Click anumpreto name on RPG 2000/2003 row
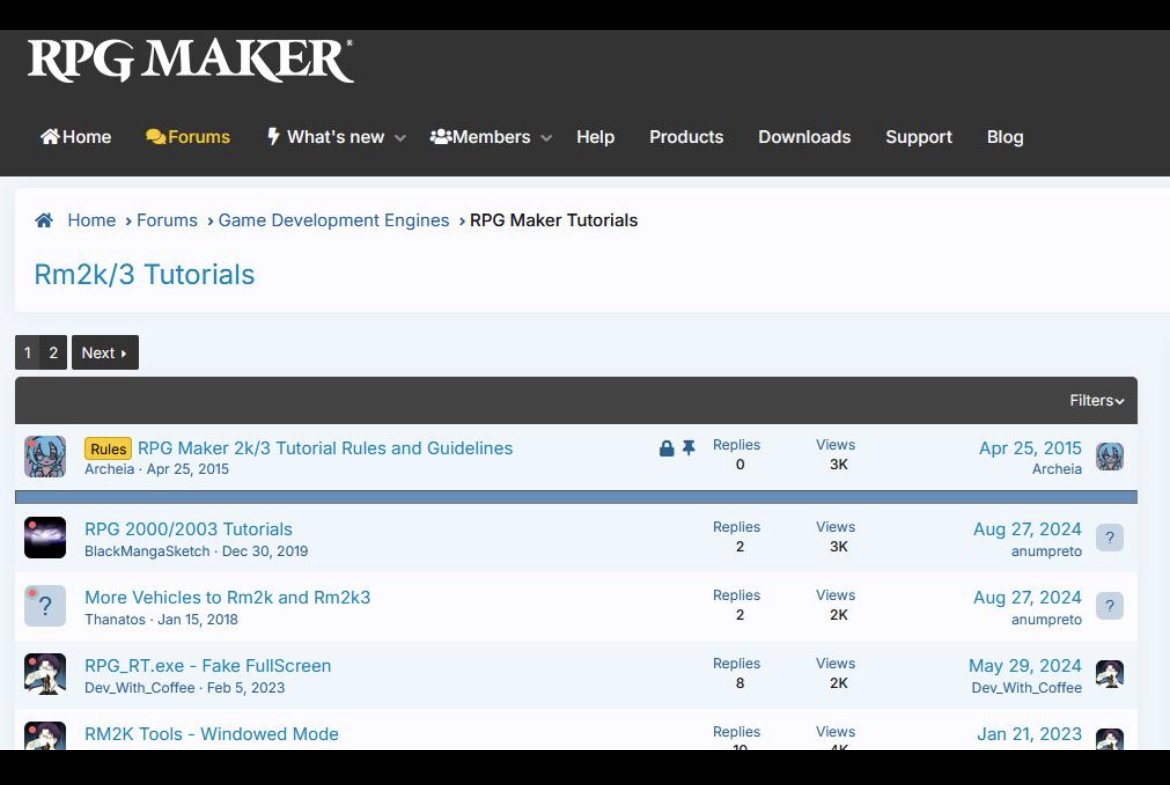 click(1046, 551)
